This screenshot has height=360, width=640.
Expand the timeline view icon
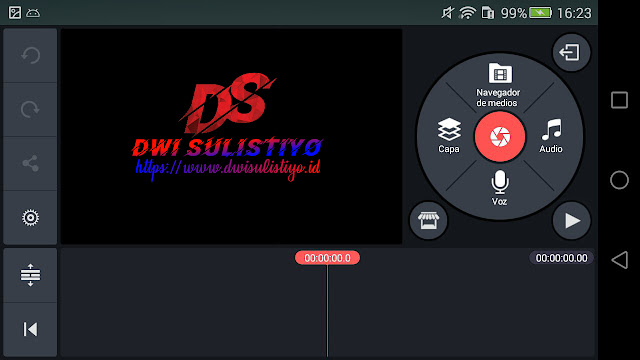31,275
